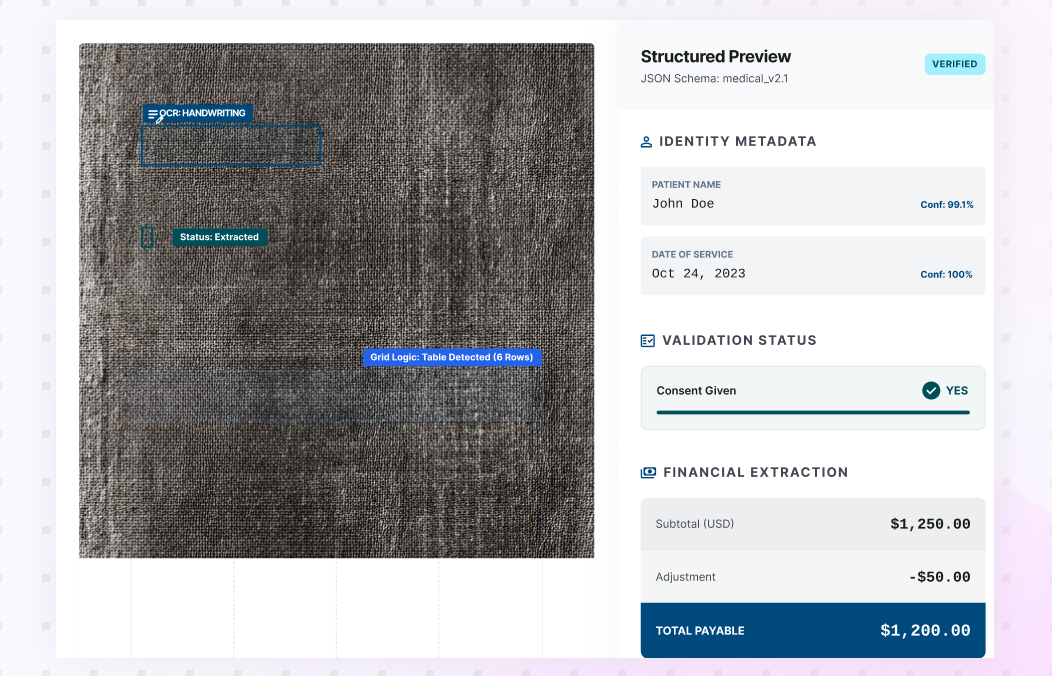Click the Status: Extracted tag
This screenshot has height=676, width=1052.
point(219,237)
